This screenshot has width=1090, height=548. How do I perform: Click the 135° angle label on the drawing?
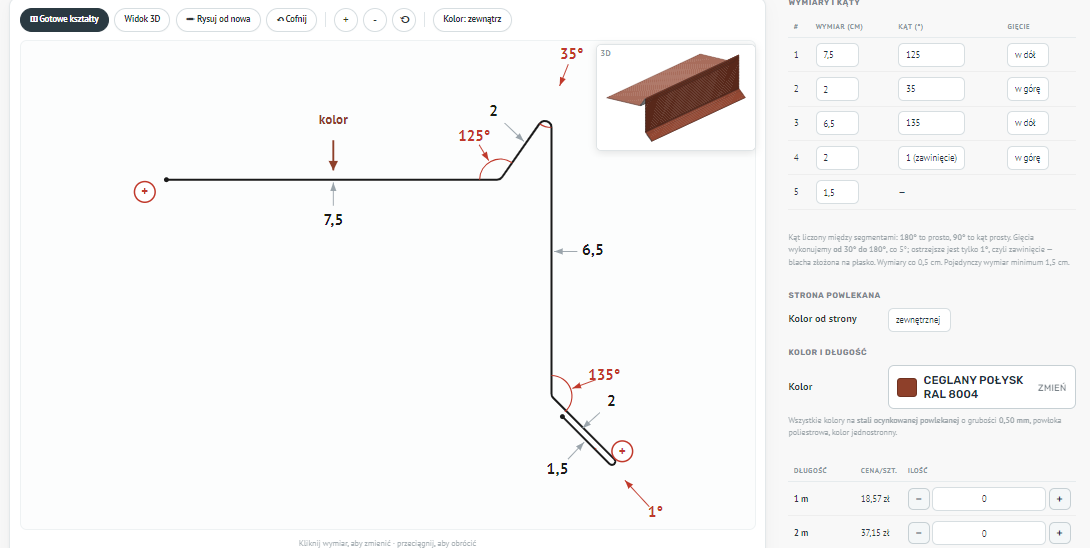(604, 374)
